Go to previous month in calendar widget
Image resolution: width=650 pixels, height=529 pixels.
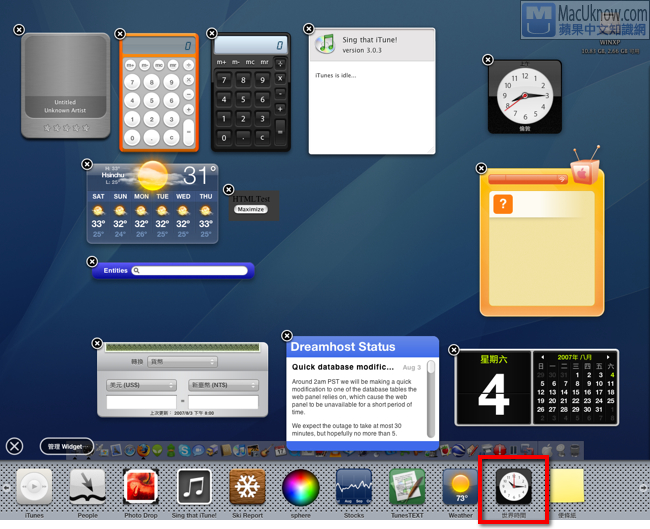(542, 357)
